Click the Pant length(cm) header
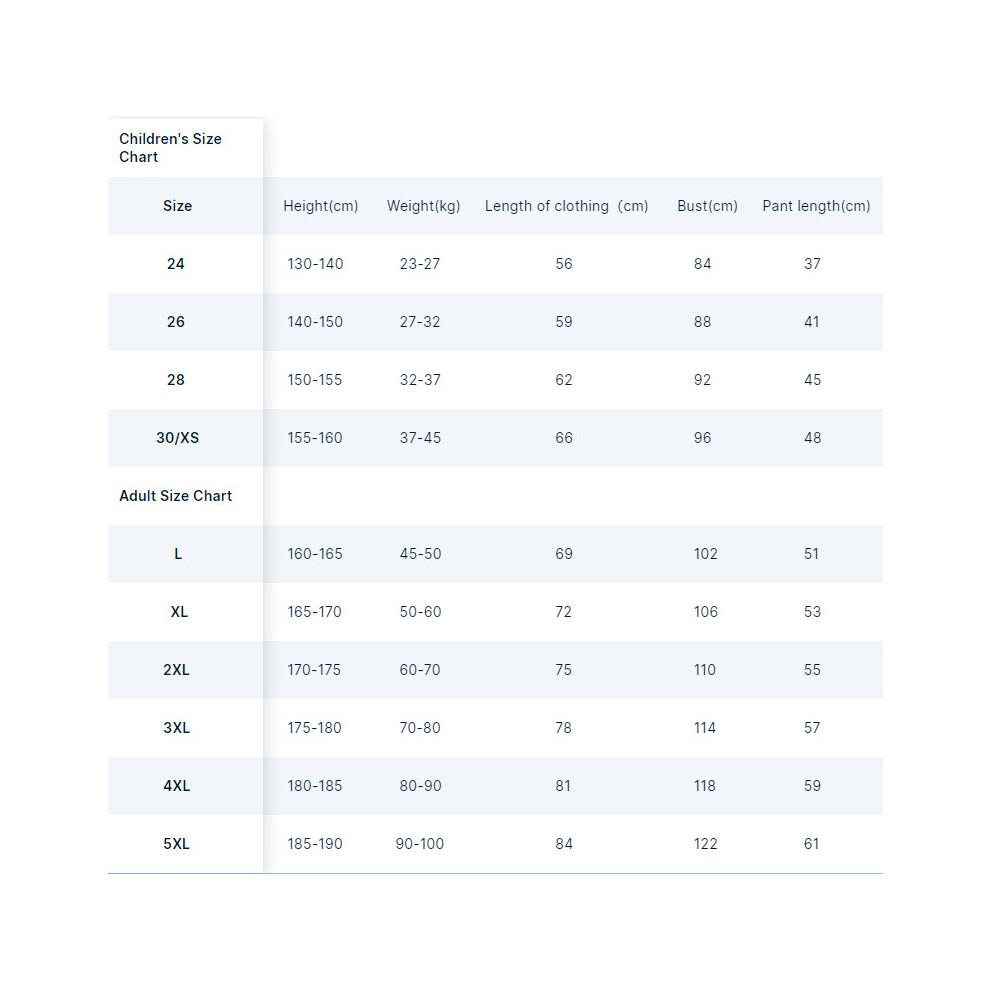This screenshot has height=990, width=990. click(816, 206)
